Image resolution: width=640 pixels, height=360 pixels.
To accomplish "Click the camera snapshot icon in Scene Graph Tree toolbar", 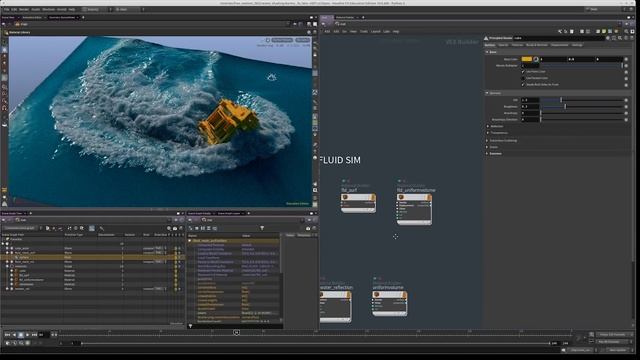I will [x=175, y=228].
